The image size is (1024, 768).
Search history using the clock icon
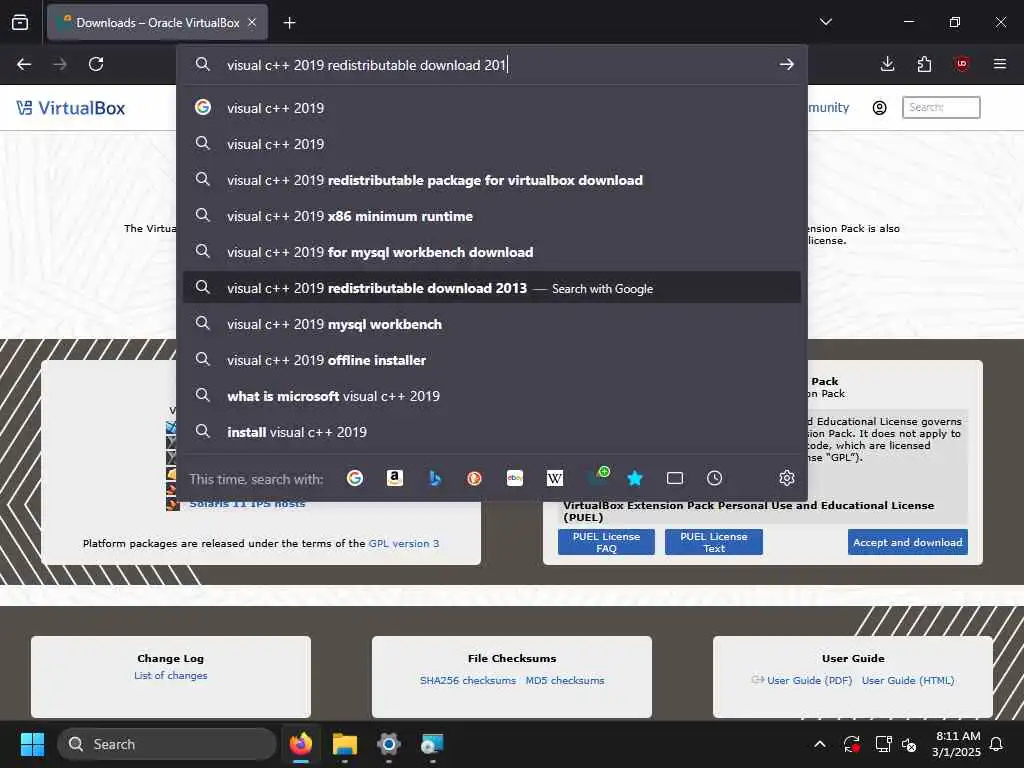[714, 478]
